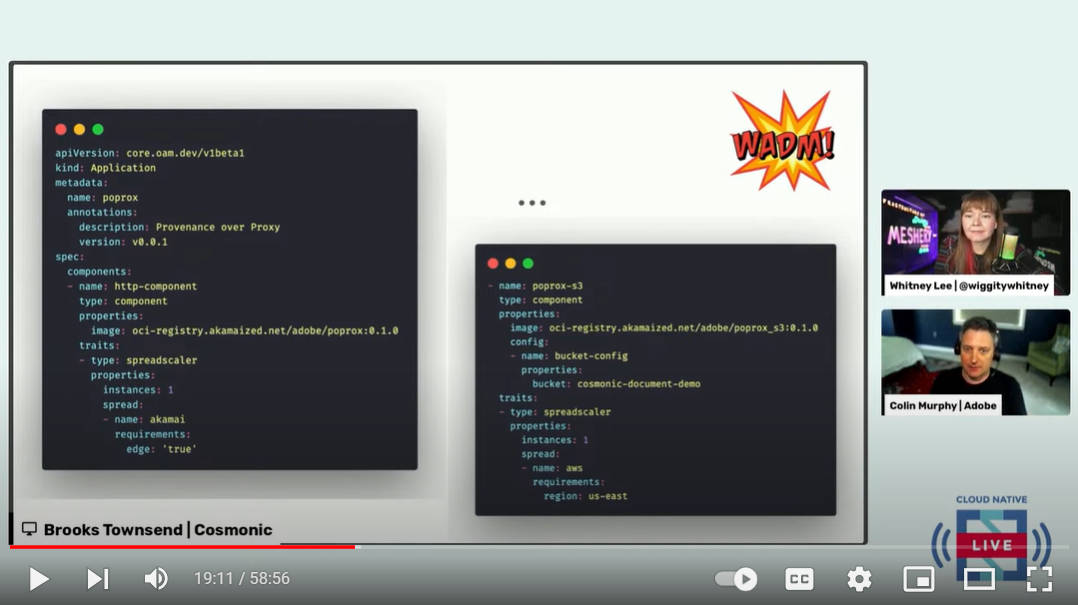Click 'description: Provenance over Proxy' line

point(179,227)
